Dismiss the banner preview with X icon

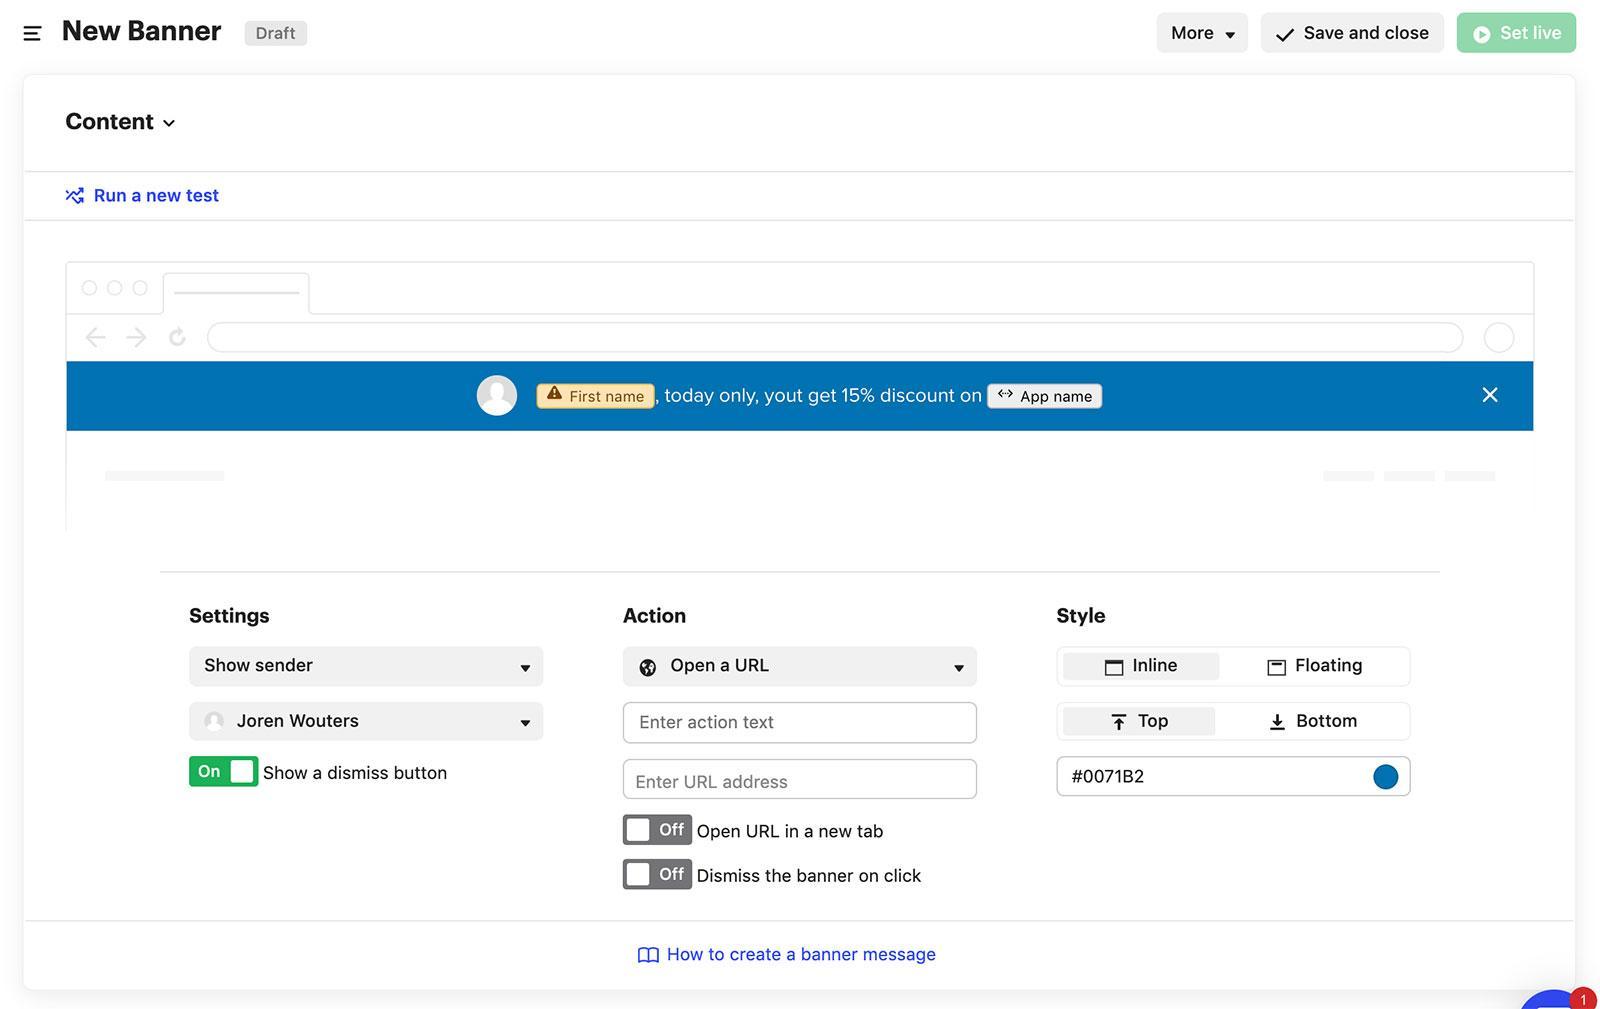[1490, 395]
